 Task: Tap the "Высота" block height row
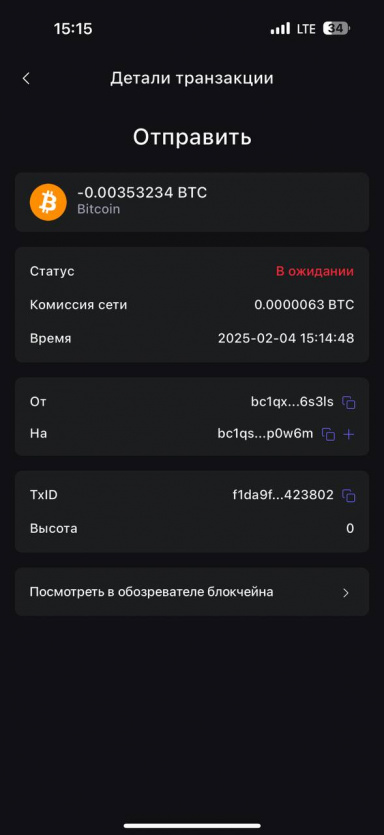[x=192, y=529]
